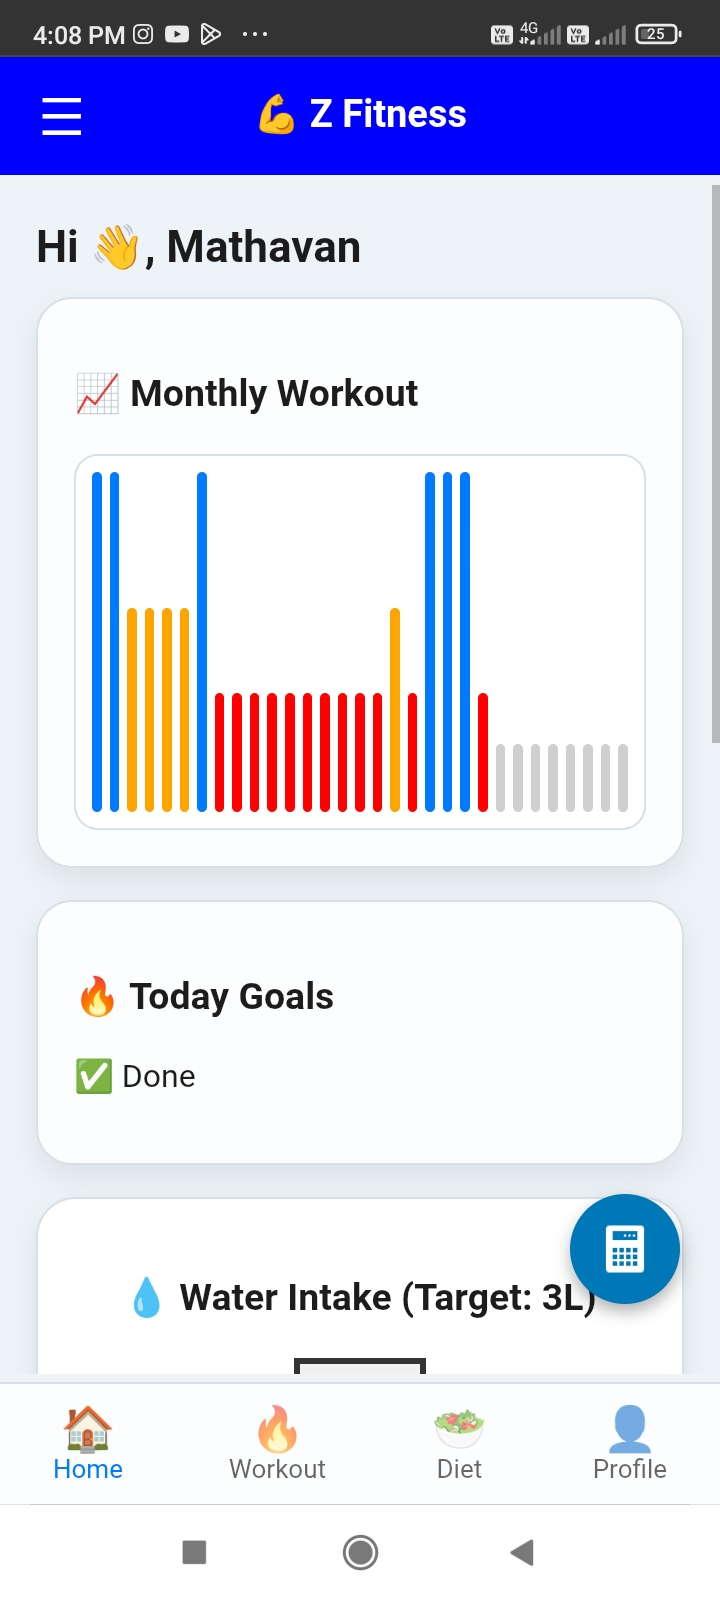The width and height of the screenshot is (720, 1600).
Task: Open the hamburger navigation menu
Action: (x=61, y=116)
